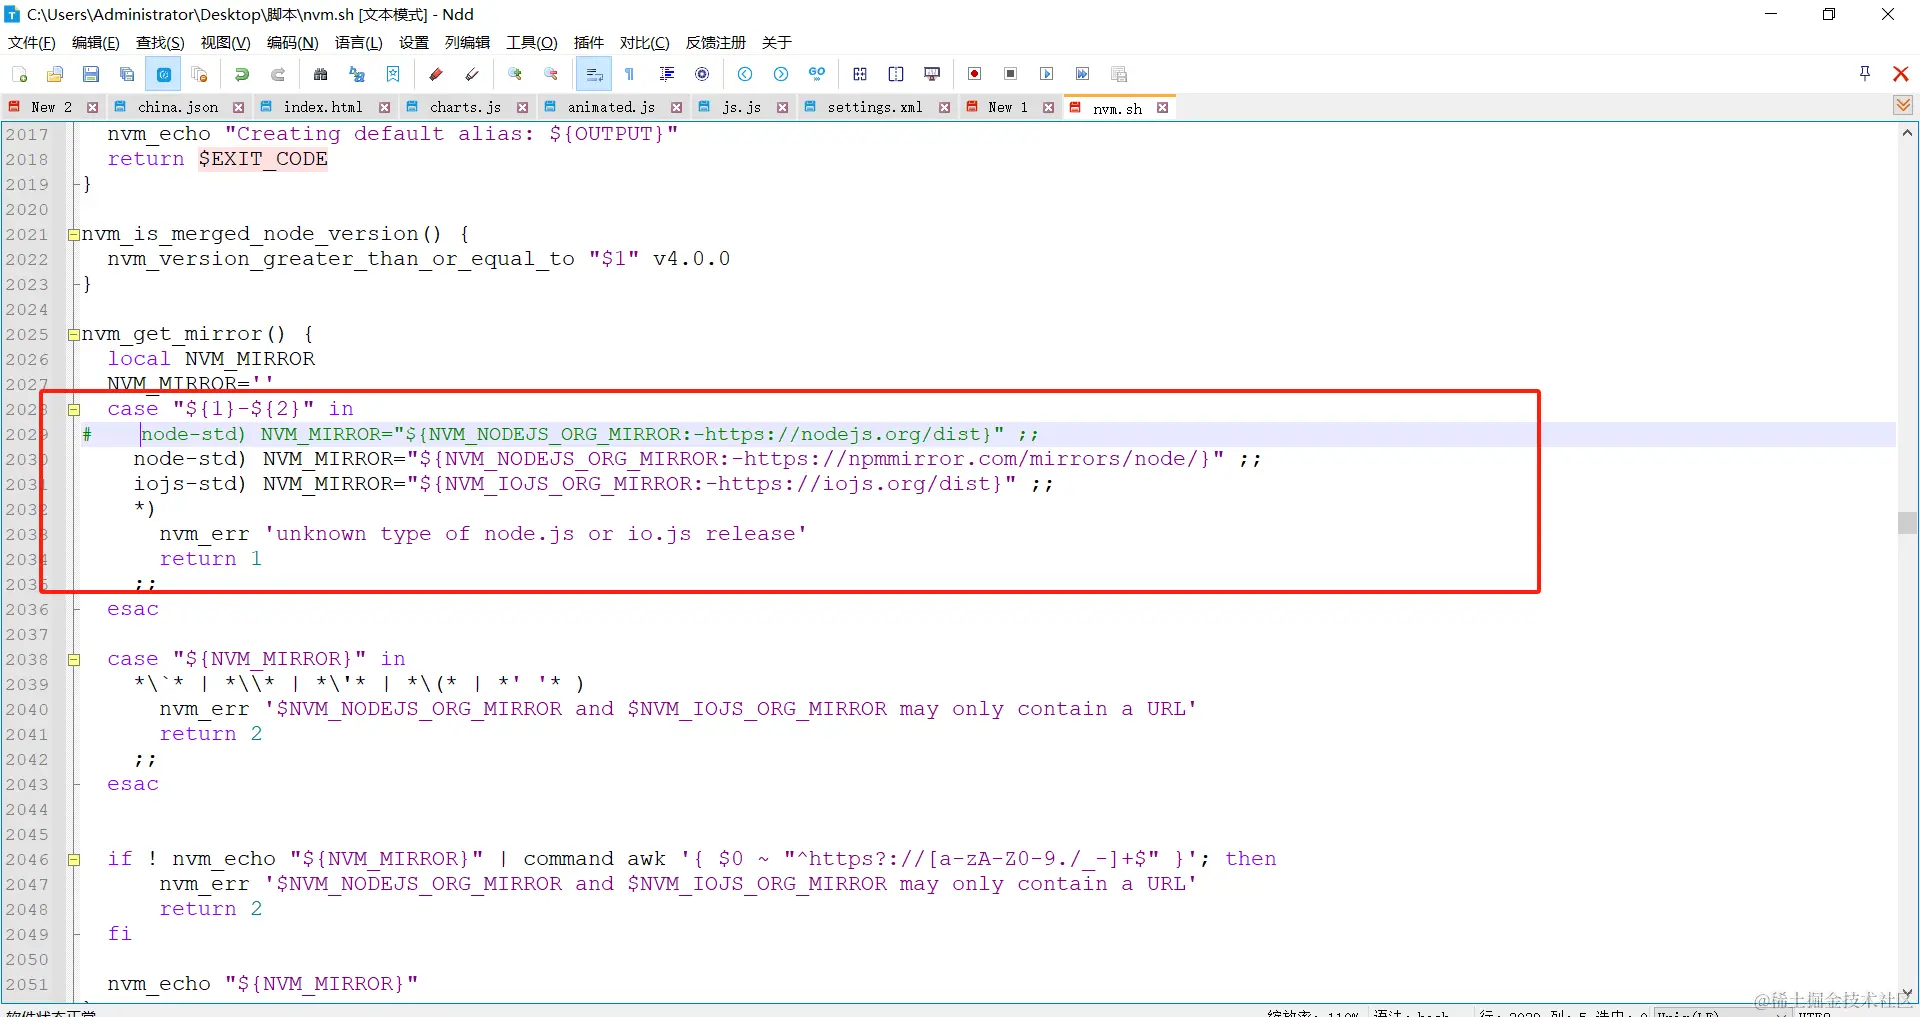1920x1017 pixels.
Task: Start macro recording with the red dot icon
Action: [975, 74]
